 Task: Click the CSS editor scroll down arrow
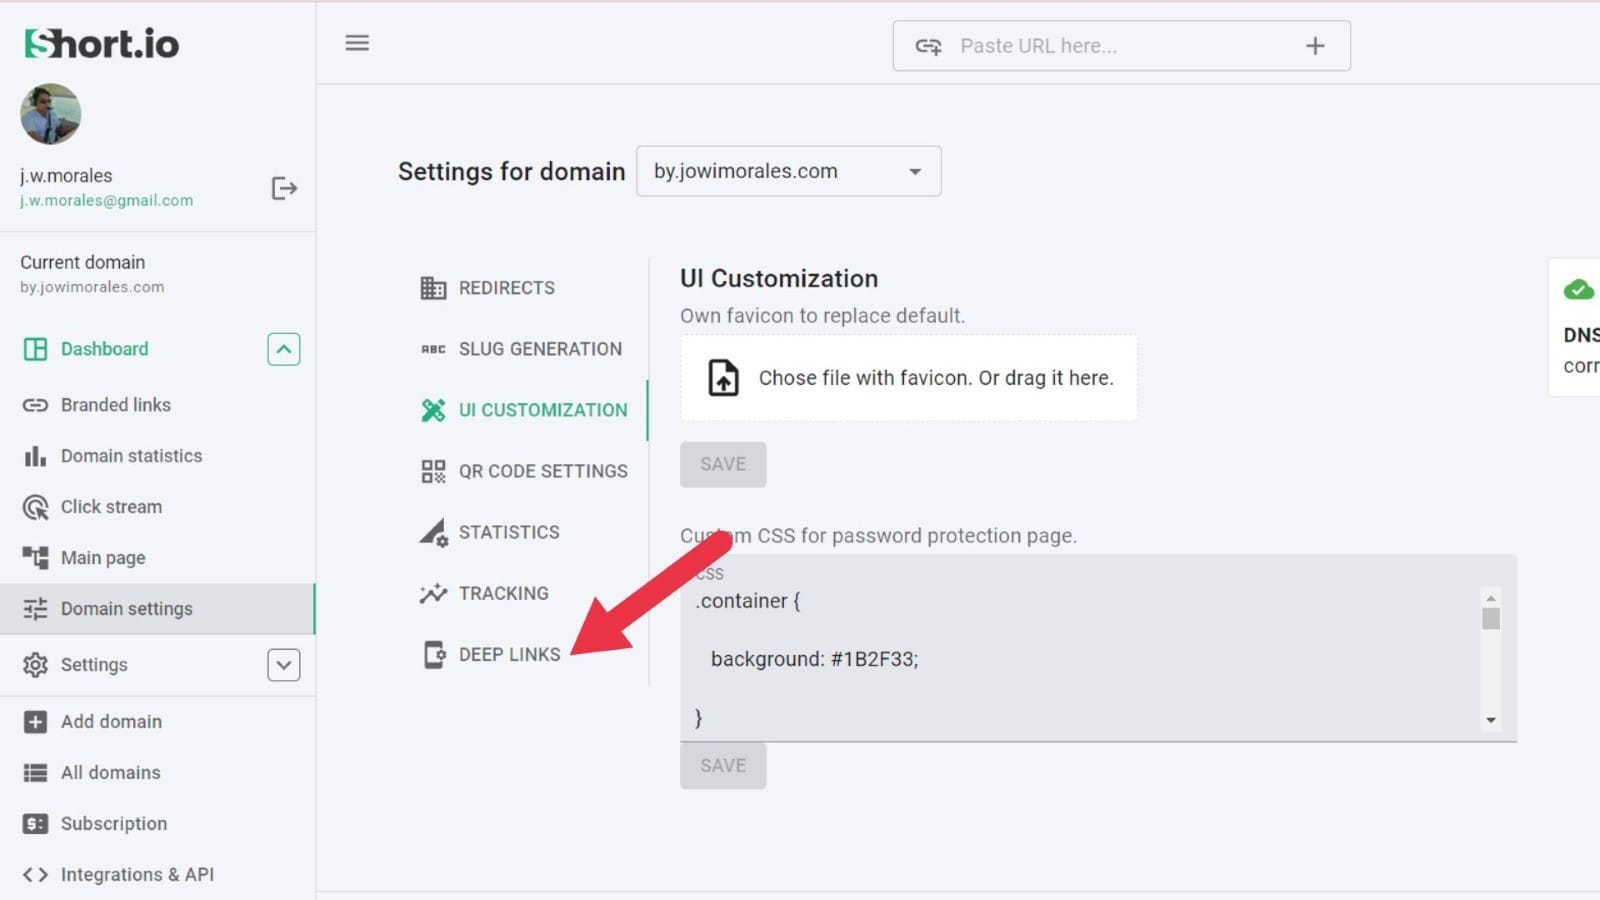tap(1491, 721)
